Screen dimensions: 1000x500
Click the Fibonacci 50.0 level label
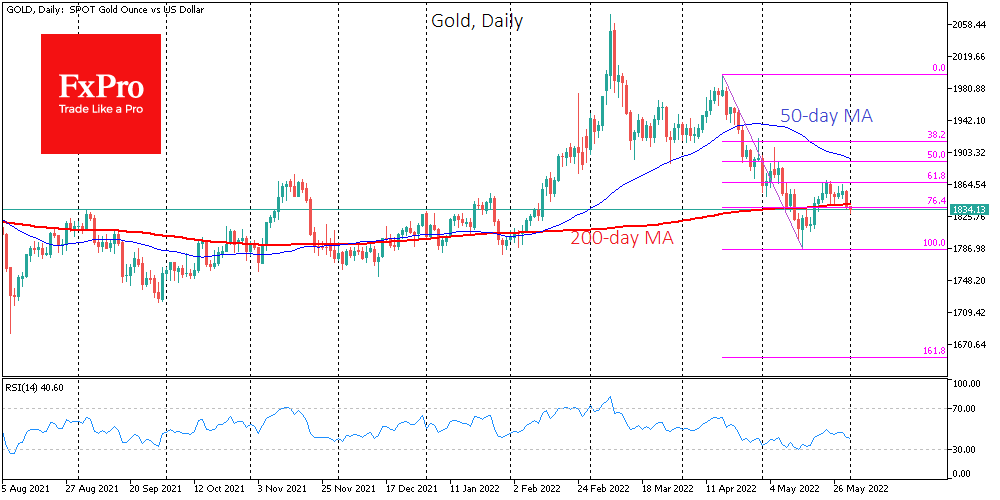point(936,154)
